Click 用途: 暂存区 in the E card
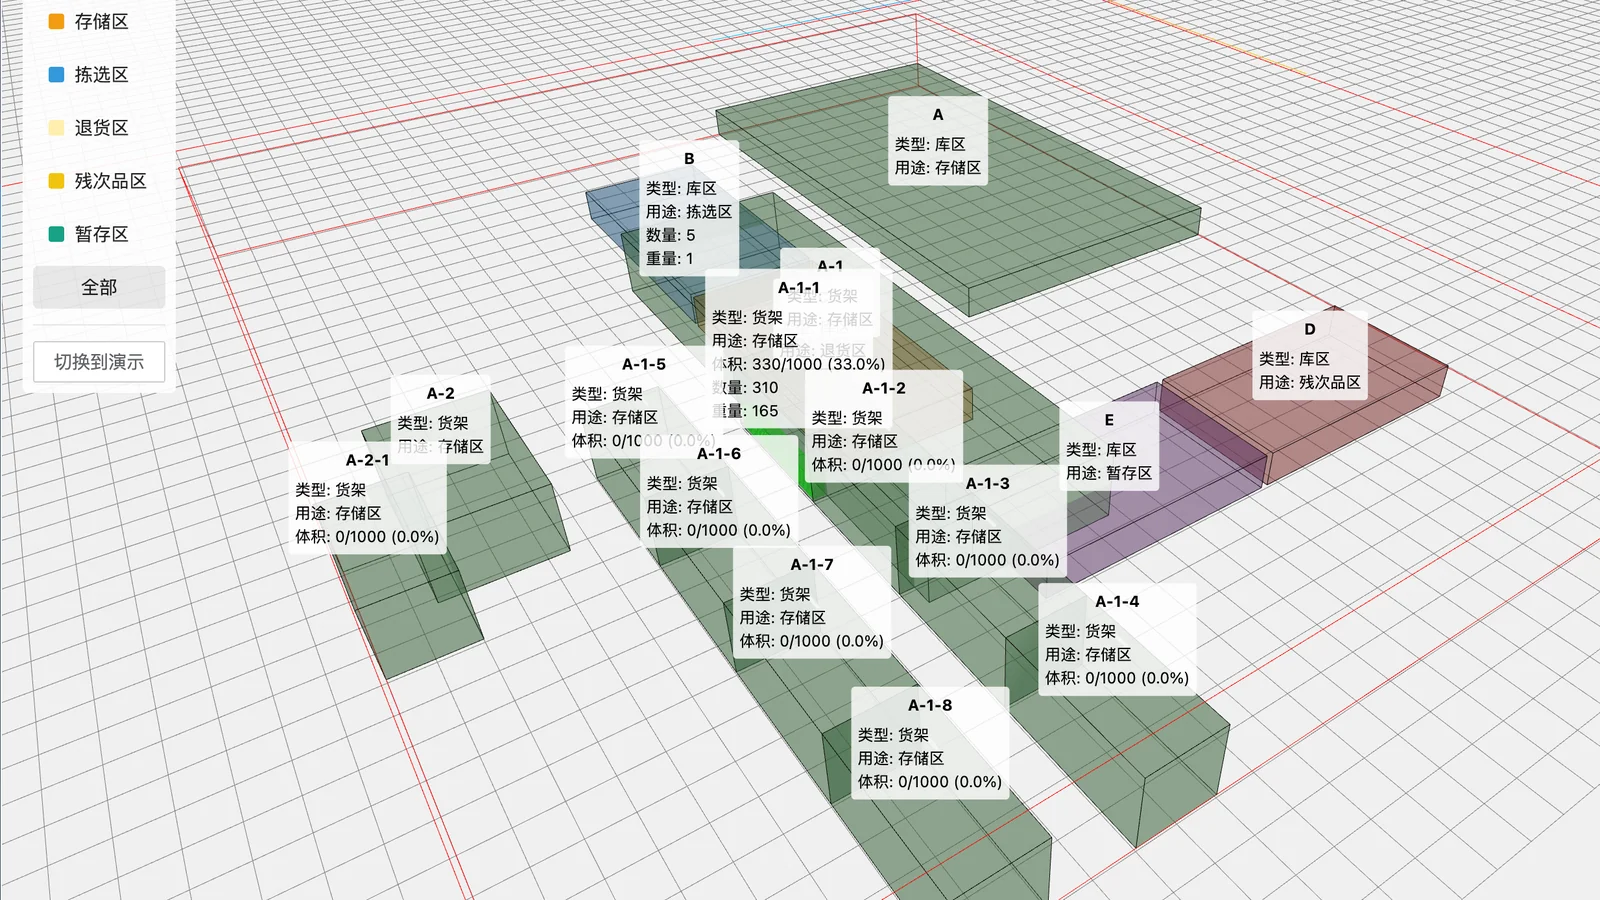The width and height of the screenshot is (1600, 900). 1109,473
